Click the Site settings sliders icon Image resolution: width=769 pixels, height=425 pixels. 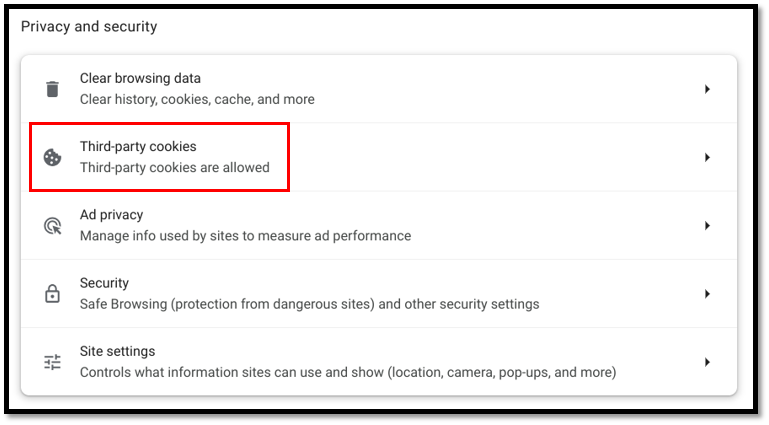click(52, 362)
